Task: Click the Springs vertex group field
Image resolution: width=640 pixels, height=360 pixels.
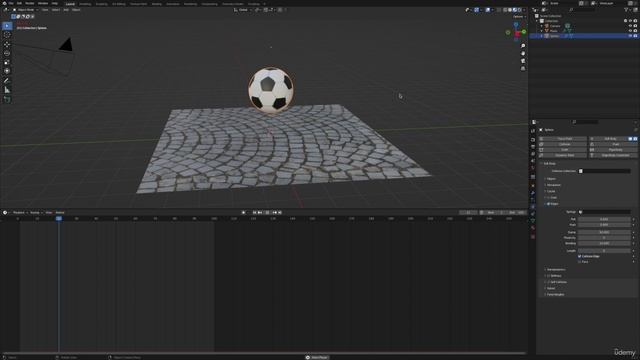Action: click(x=604, y=212)
